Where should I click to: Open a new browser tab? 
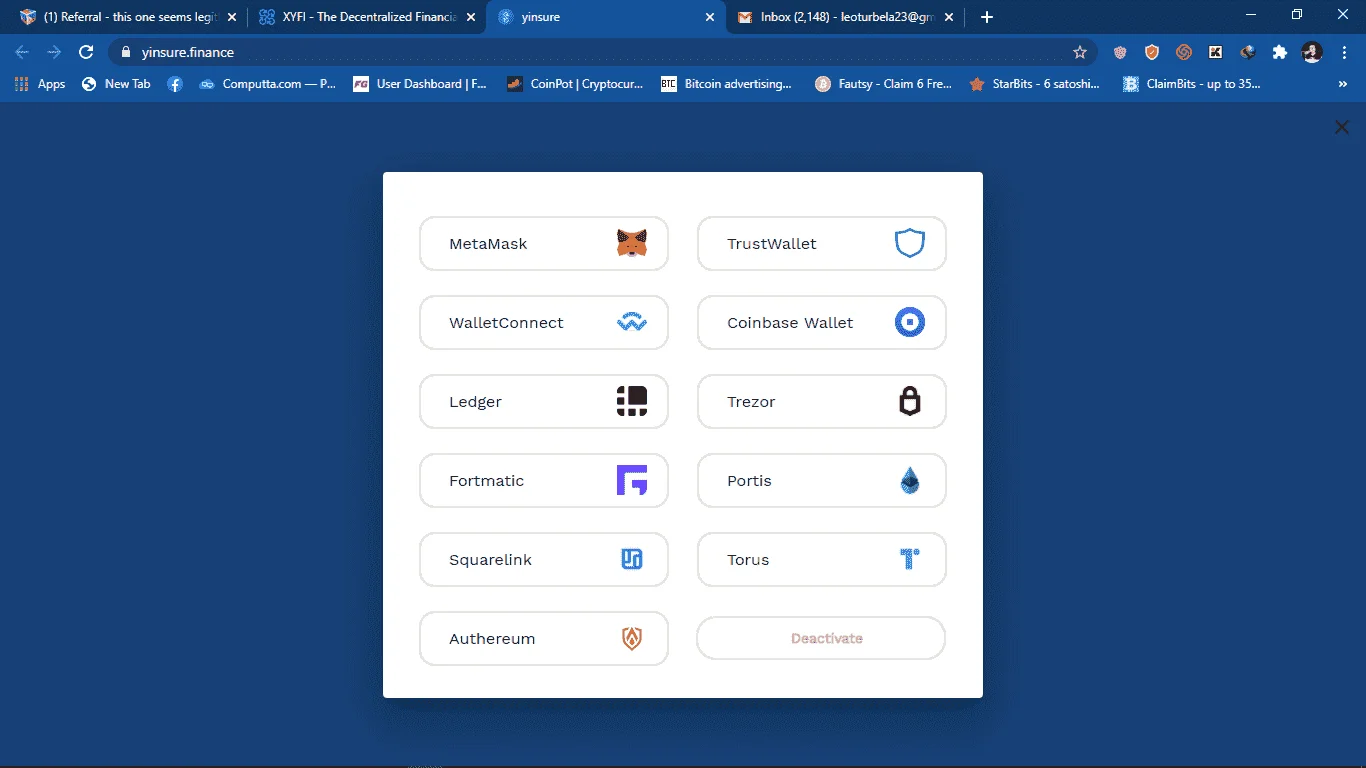click(987, 17)
